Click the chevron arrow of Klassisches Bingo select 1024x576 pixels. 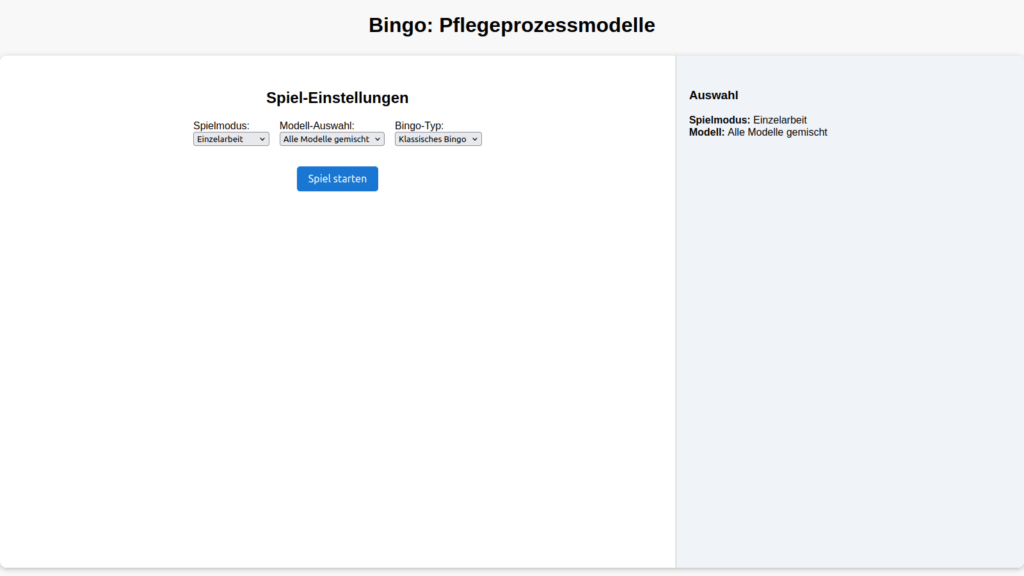(475, 139)
